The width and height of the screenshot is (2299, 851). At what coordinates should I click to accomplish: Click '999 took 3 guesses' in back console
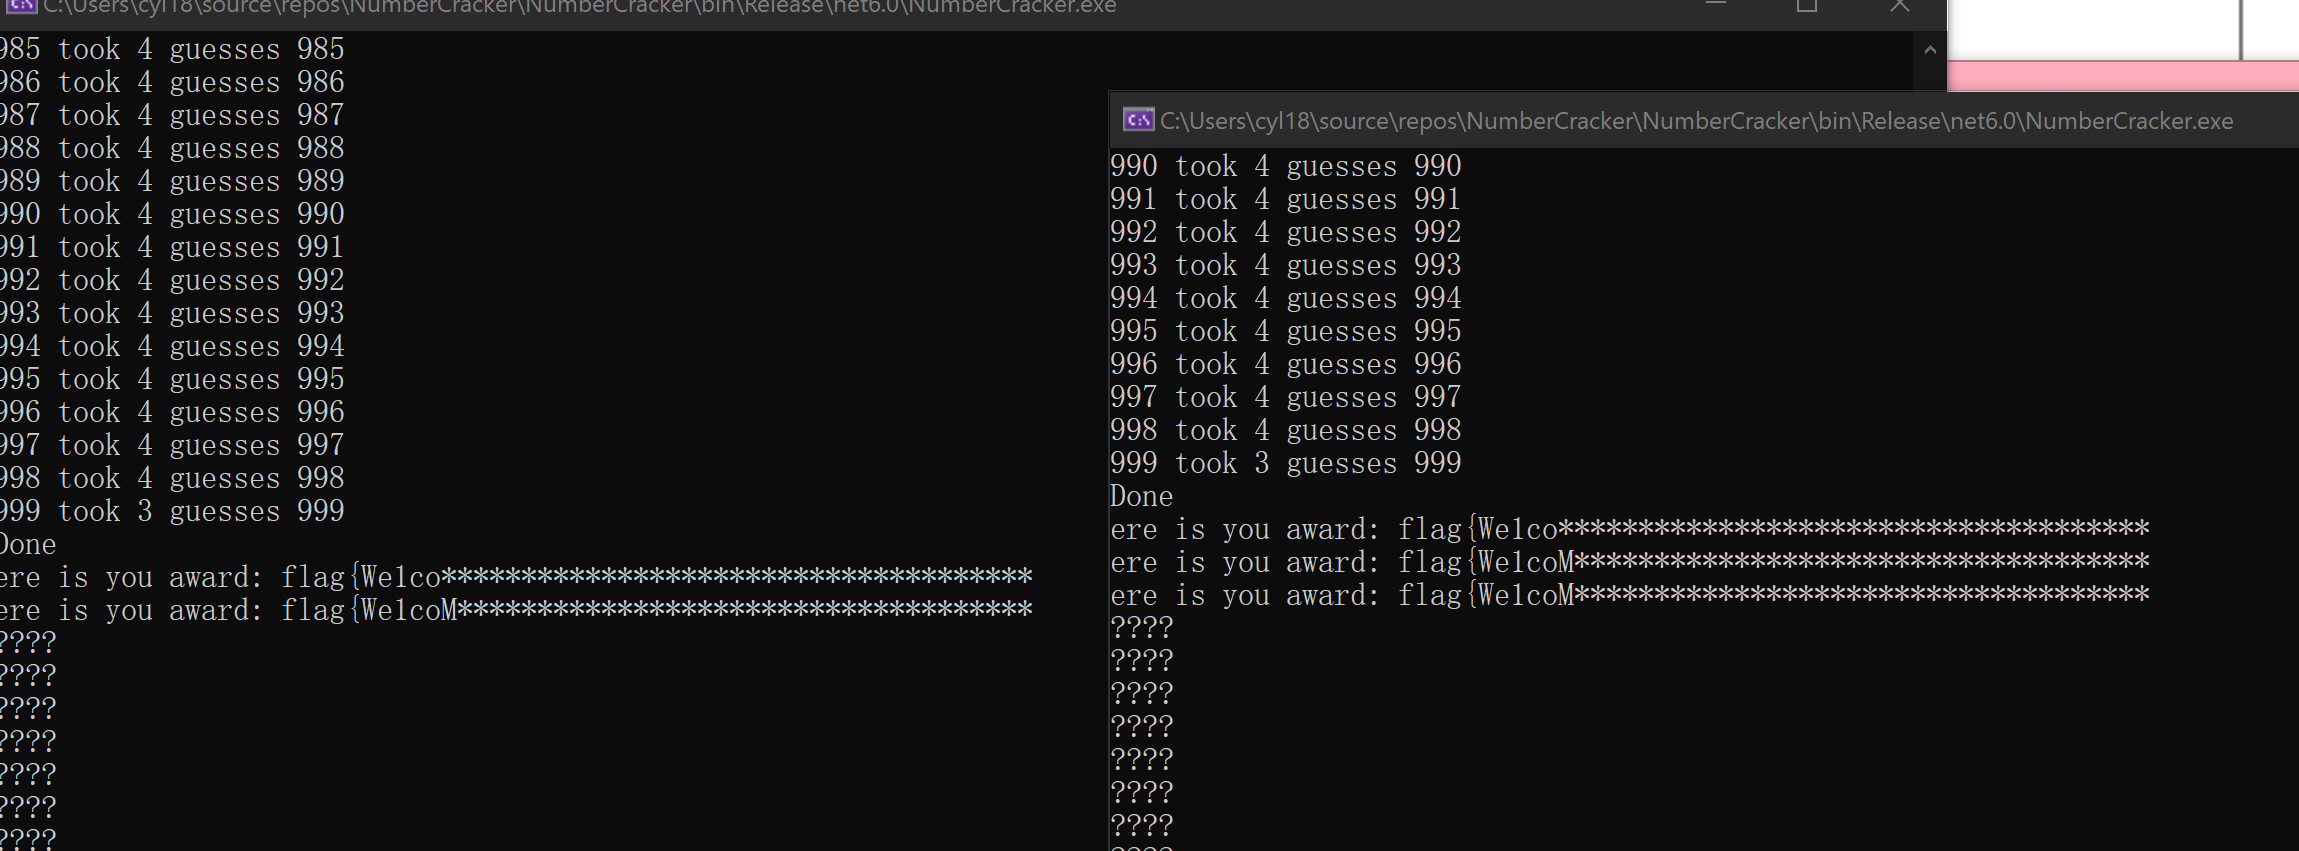(172, 512)
